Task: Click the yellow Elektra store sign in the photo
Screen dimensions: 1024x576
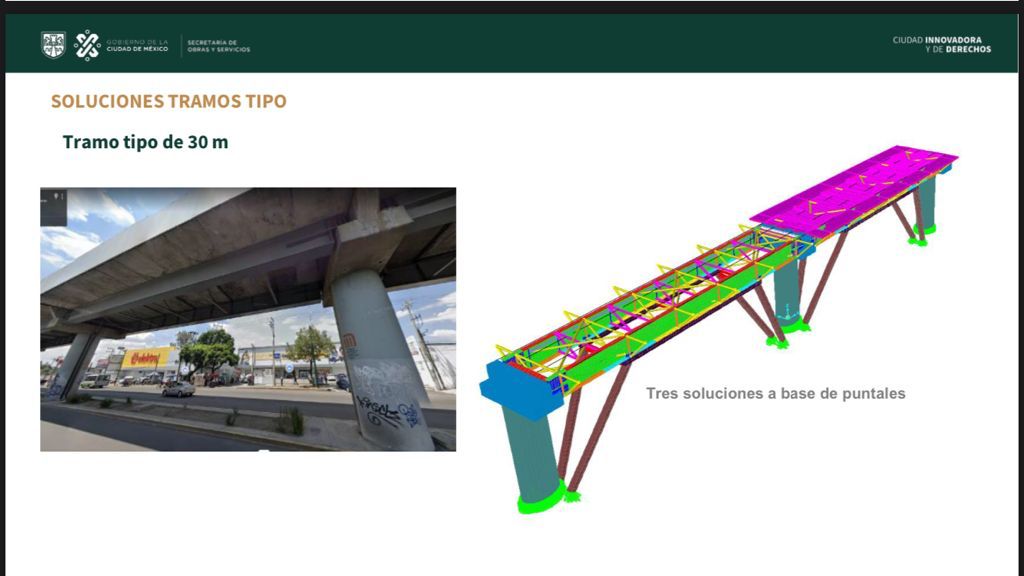Action: click(148, 358)
